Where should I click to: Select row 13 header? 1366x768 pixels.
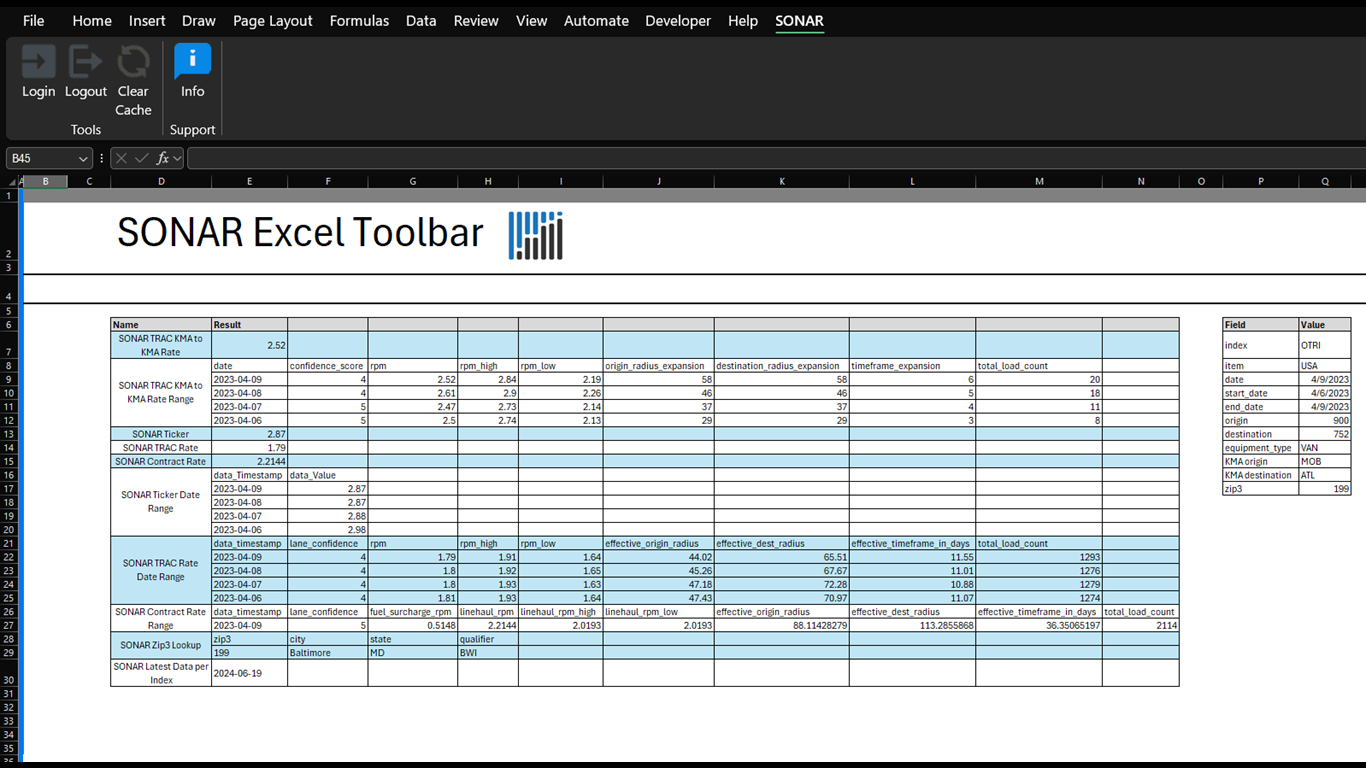pos(9,434)
